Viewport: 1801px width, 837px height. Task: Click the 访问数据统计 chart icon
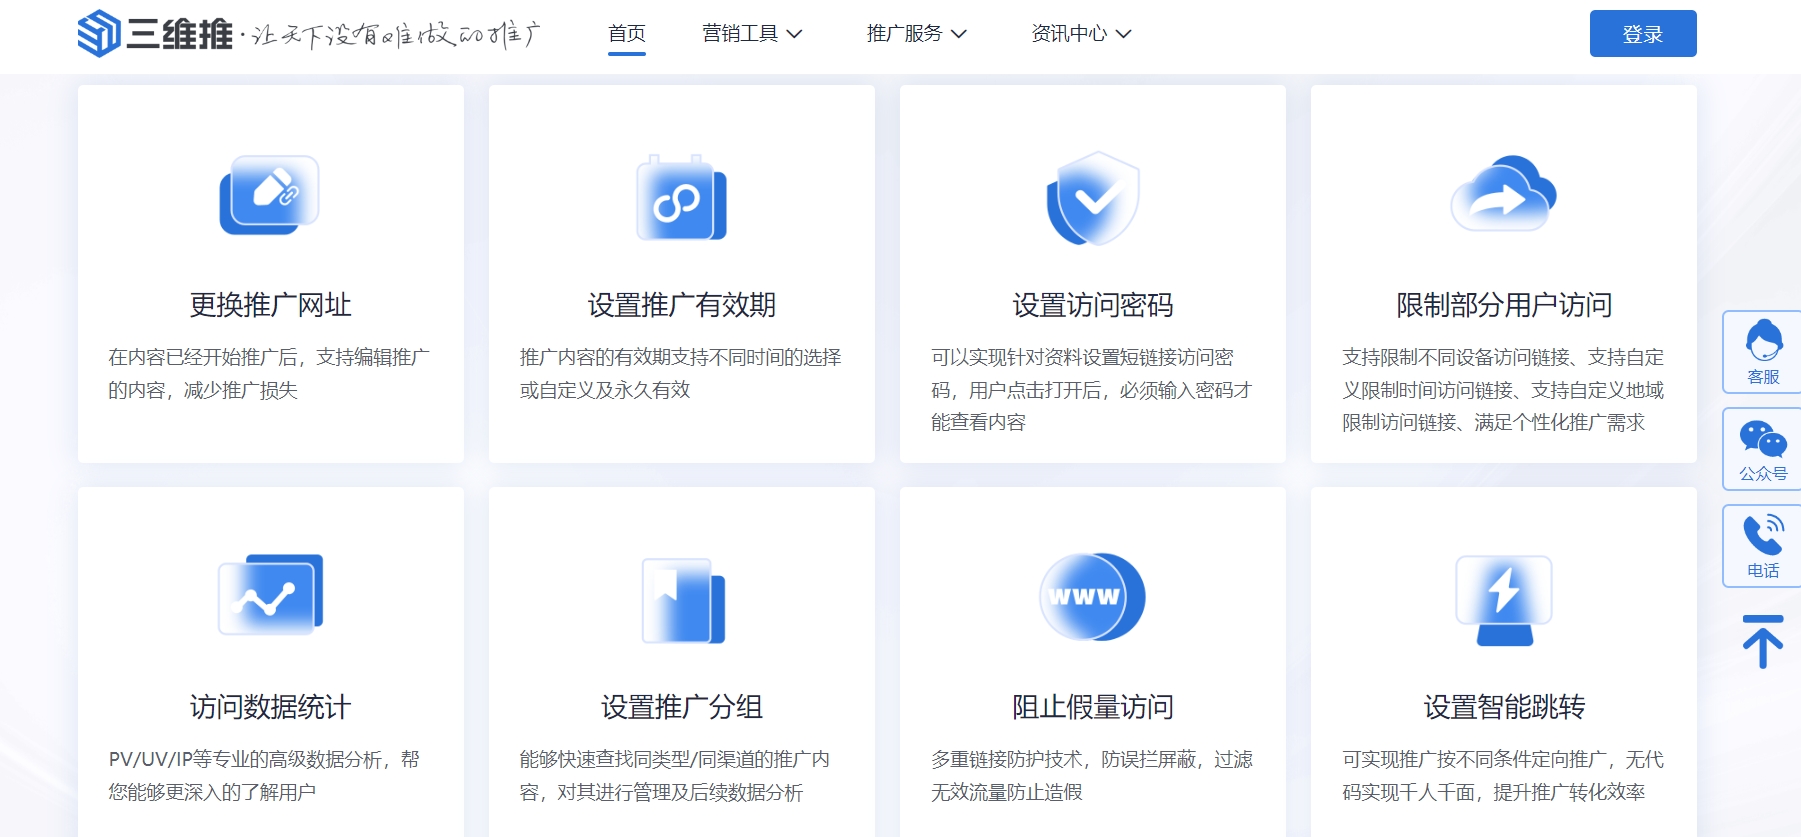270,594
